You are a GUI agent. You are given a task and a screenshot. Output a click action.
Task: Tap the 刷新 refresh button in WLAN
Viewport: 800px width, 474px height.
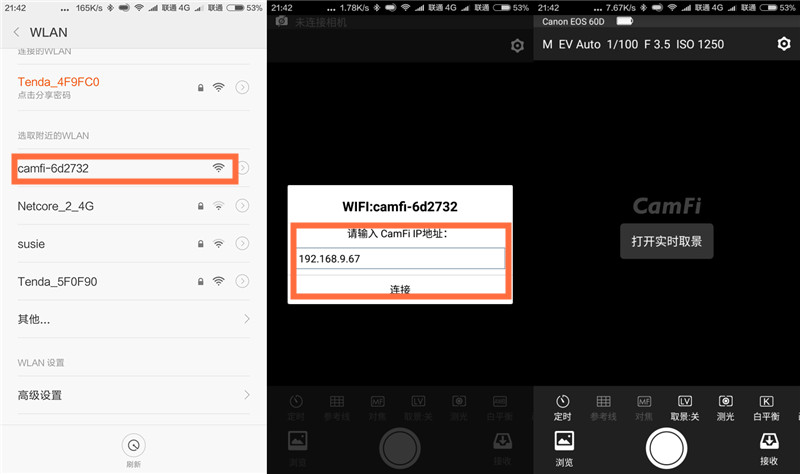[134, 450]
